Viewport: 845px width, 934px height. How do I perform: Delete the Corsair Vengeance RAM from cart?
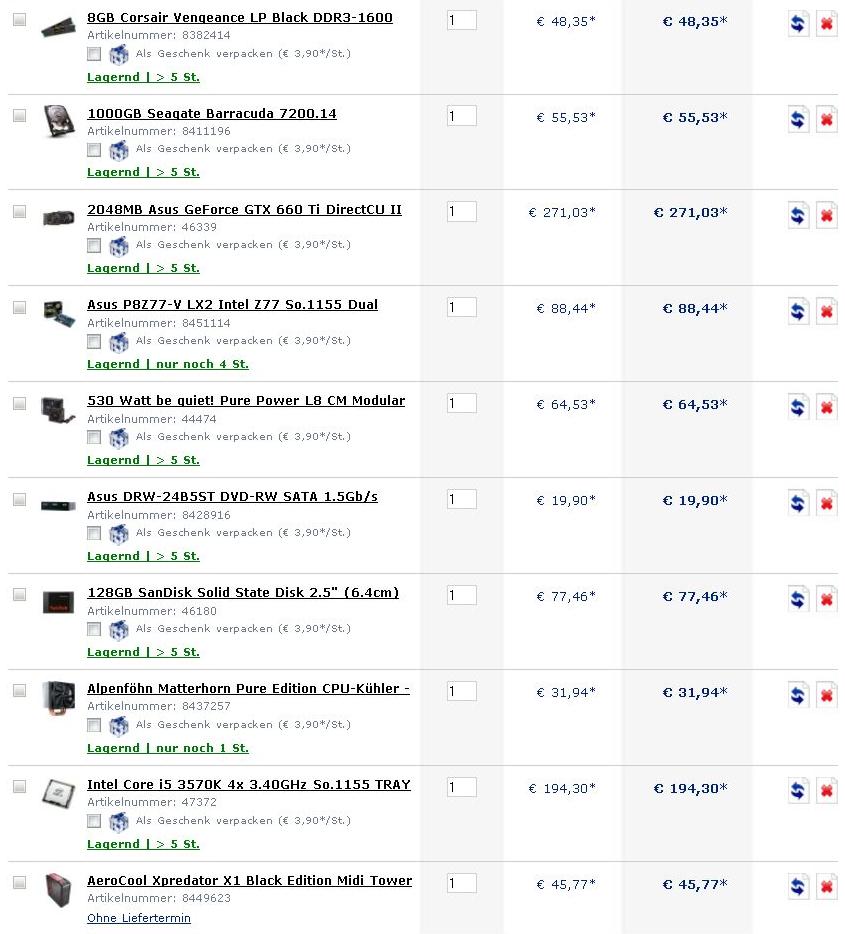(x=827, y=24)
